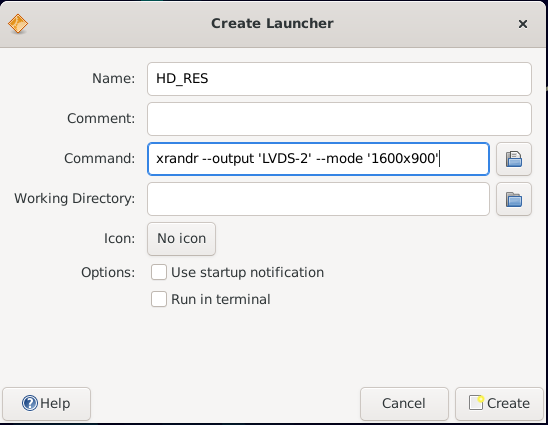Click into the empty Comment field

pyautogui.click(x=339, y=119)
